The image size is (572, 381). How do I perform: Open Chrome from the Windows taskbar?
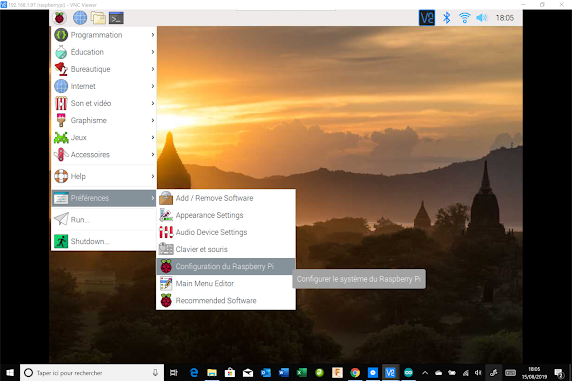click(355, 373)
